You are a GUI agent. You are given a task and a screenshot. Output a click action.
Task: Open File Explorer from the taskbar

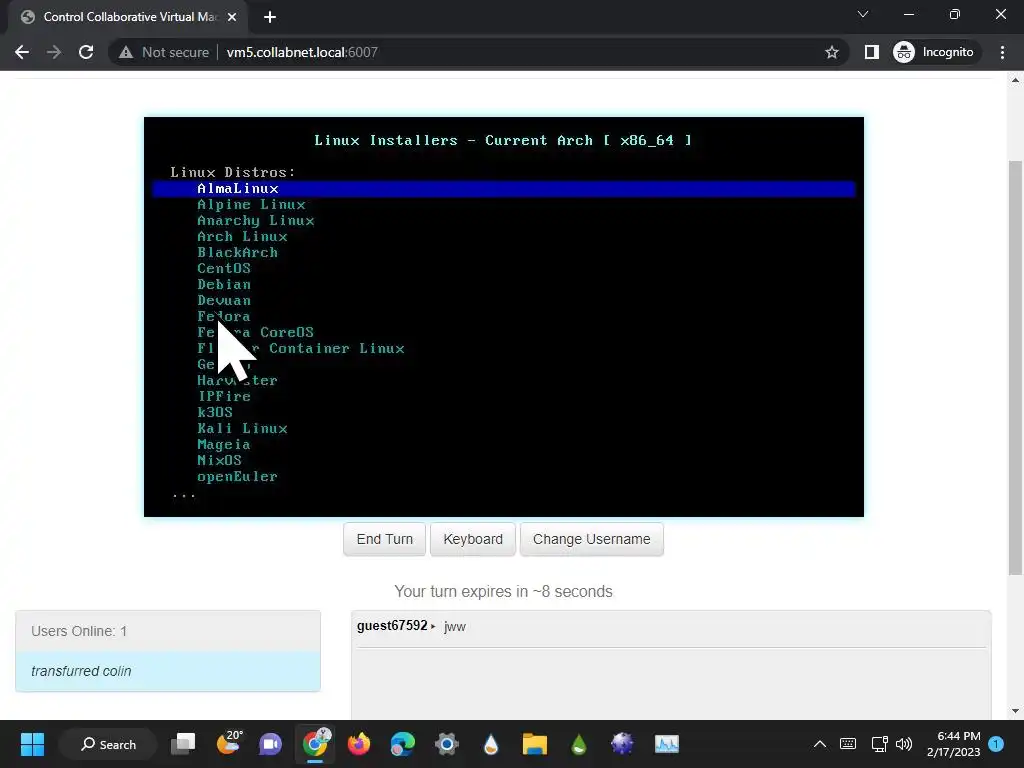click(x=535, y=744)
